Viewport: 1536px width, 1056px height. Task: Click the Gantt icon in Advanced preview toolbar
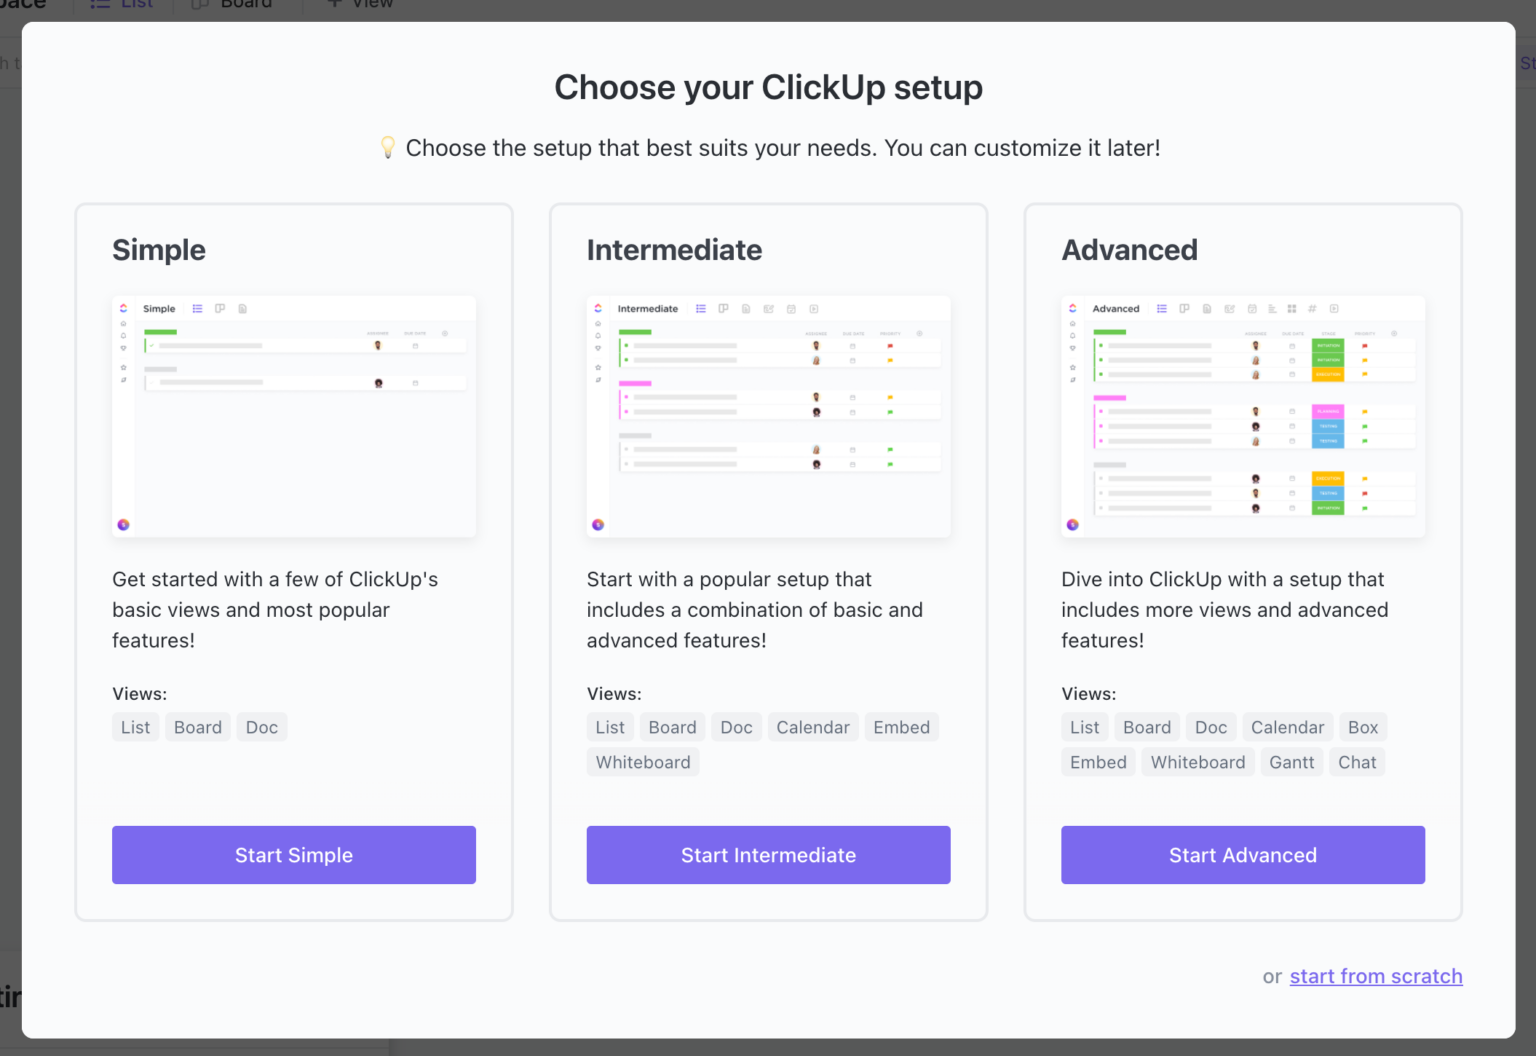[1271, 309]
